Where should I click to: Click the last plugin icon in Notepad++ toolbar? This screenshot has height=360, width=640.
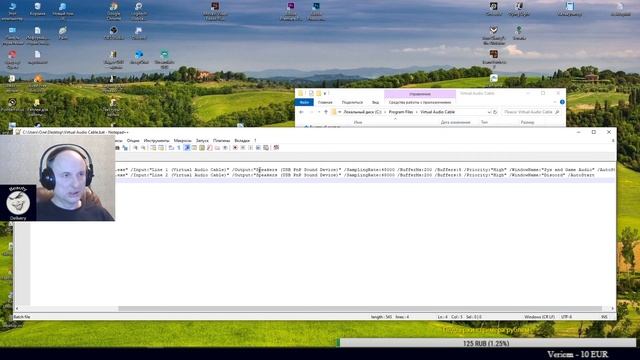276,148
